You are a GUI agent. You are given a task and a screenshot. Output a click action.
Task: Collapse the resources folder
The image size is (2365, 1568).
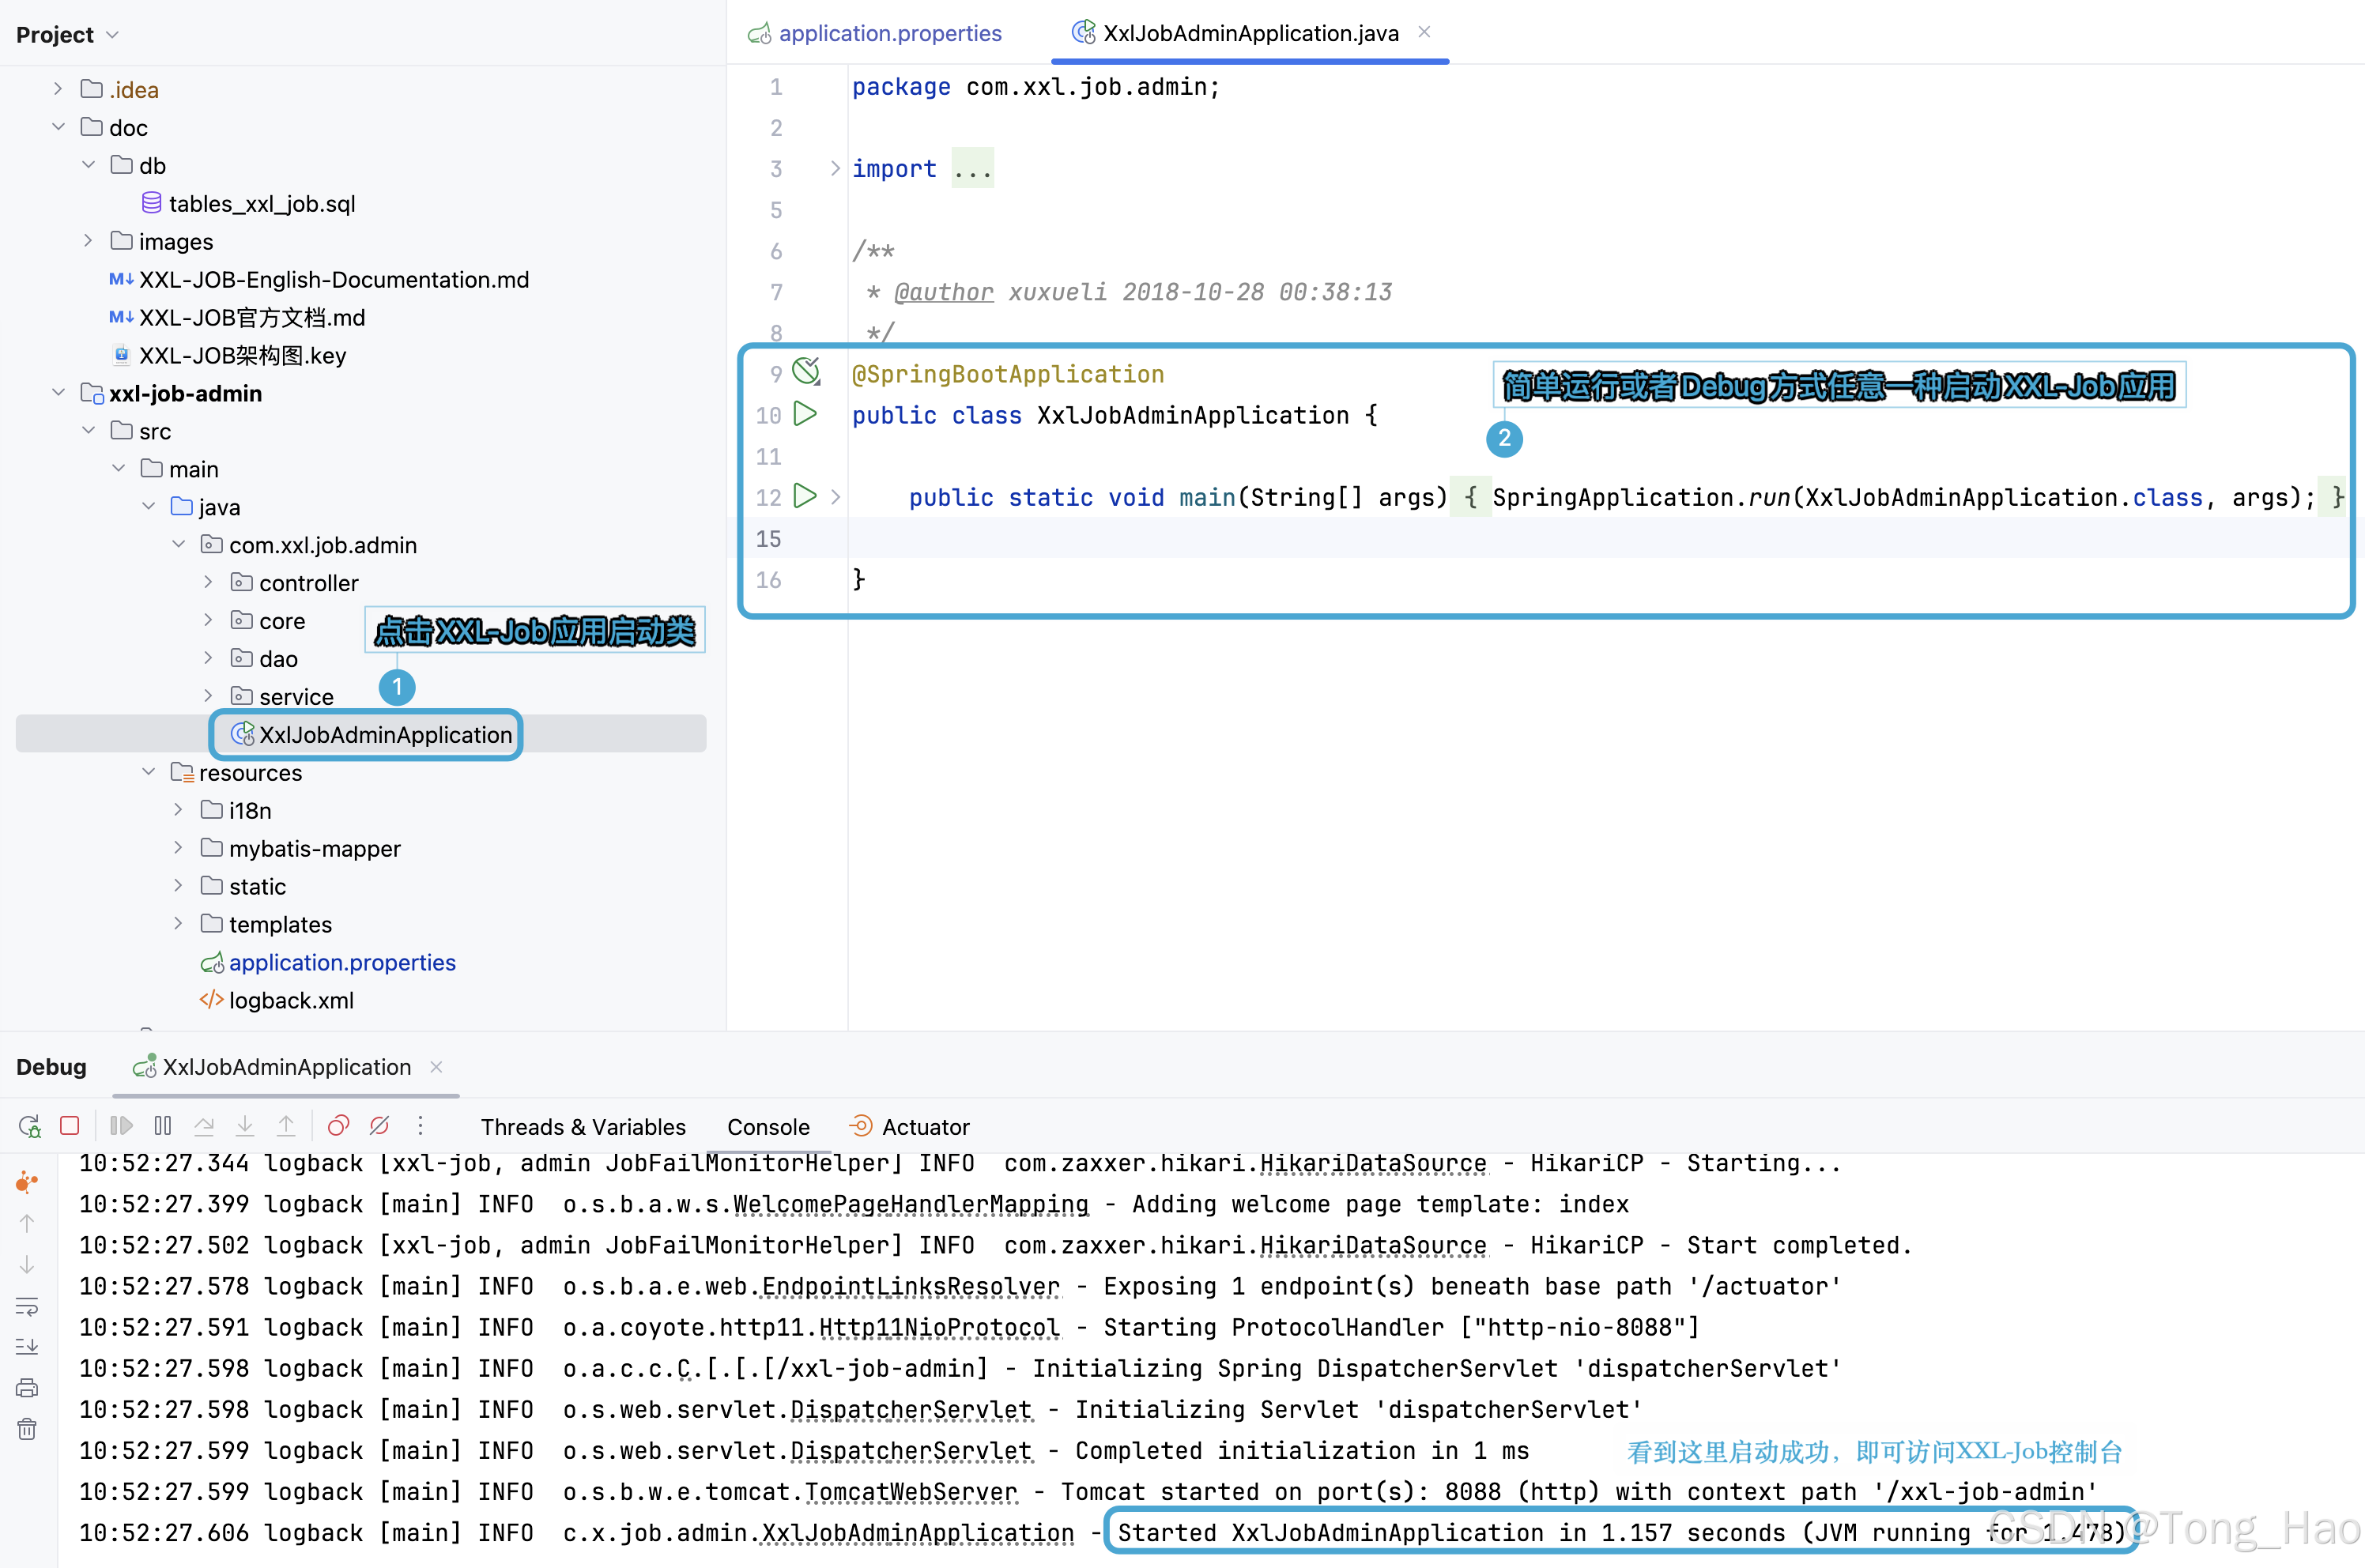click(148, 772)
